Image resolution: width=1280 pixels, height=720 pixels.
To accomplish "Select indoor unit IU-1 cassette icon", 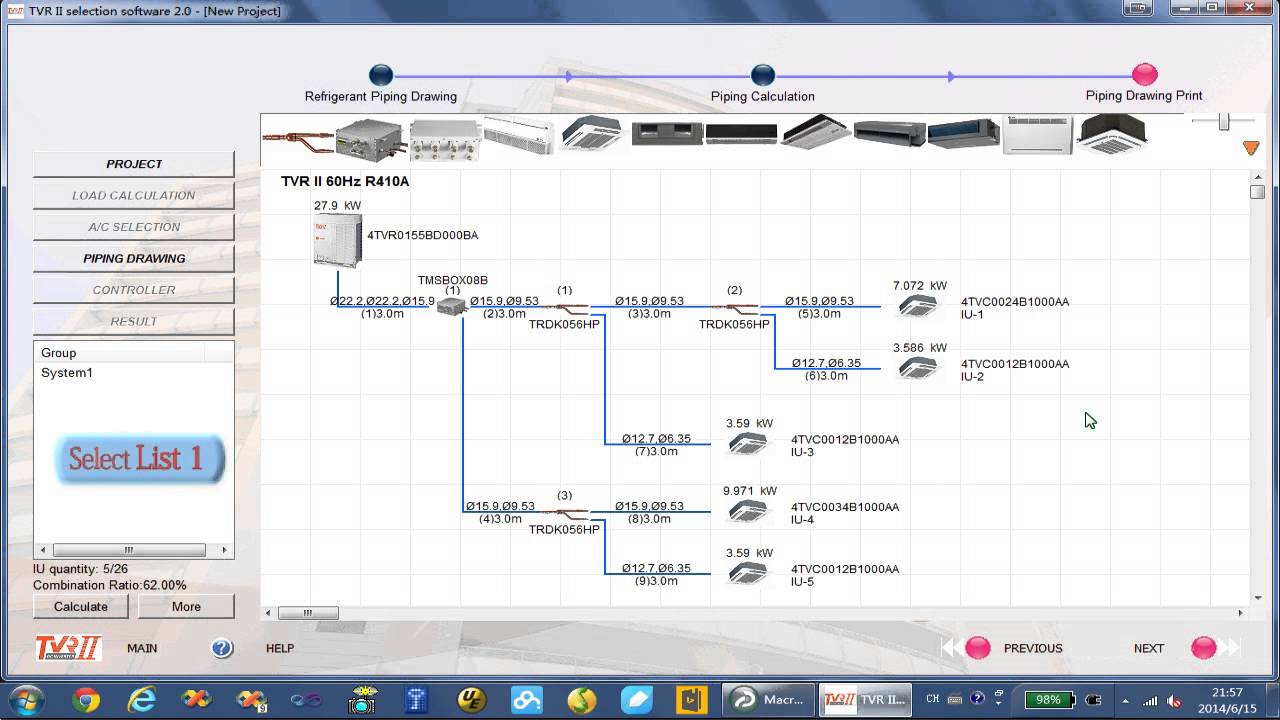I will [x=917, y=306].
